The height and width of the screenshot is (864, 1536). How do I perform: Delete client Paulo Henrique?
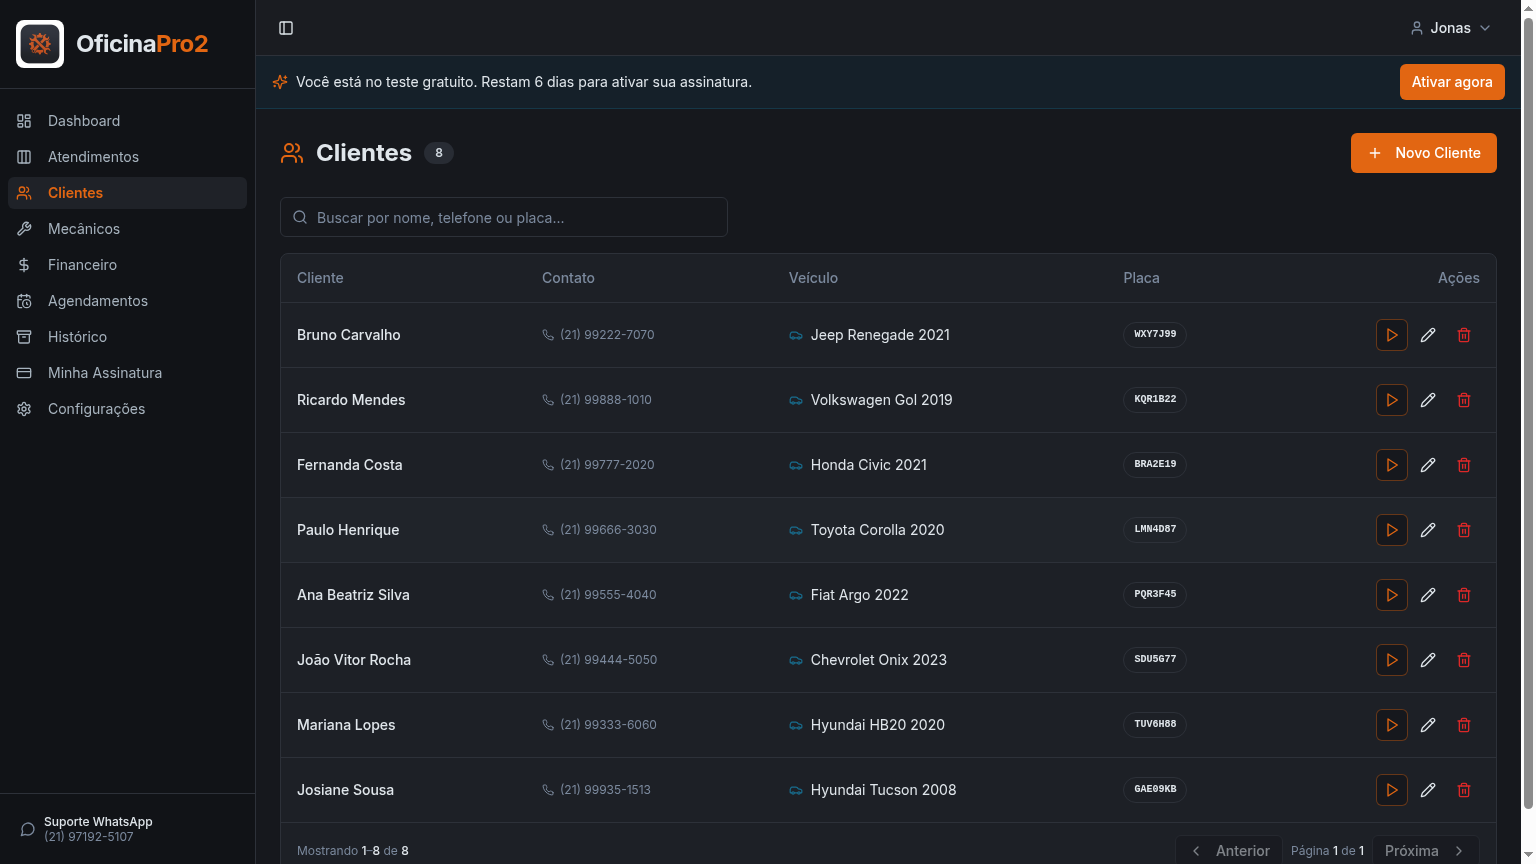pyautogui.click(x=1464, y=530)
